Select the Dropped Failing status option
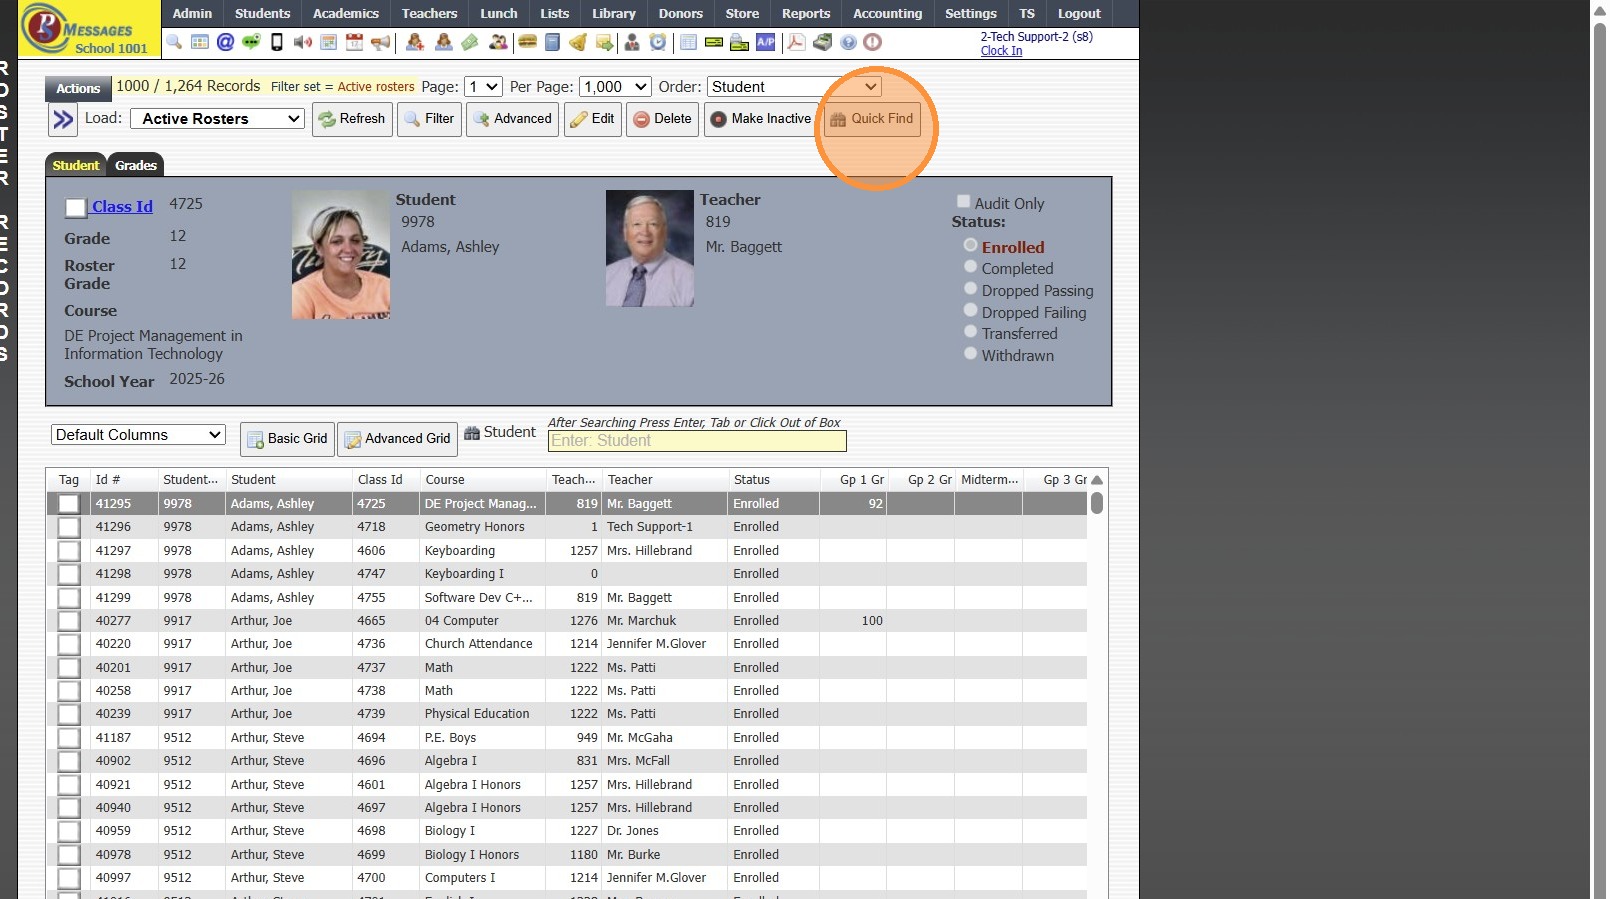The image size is (1610, 899). pyautogui.click(x=970, y=311)
